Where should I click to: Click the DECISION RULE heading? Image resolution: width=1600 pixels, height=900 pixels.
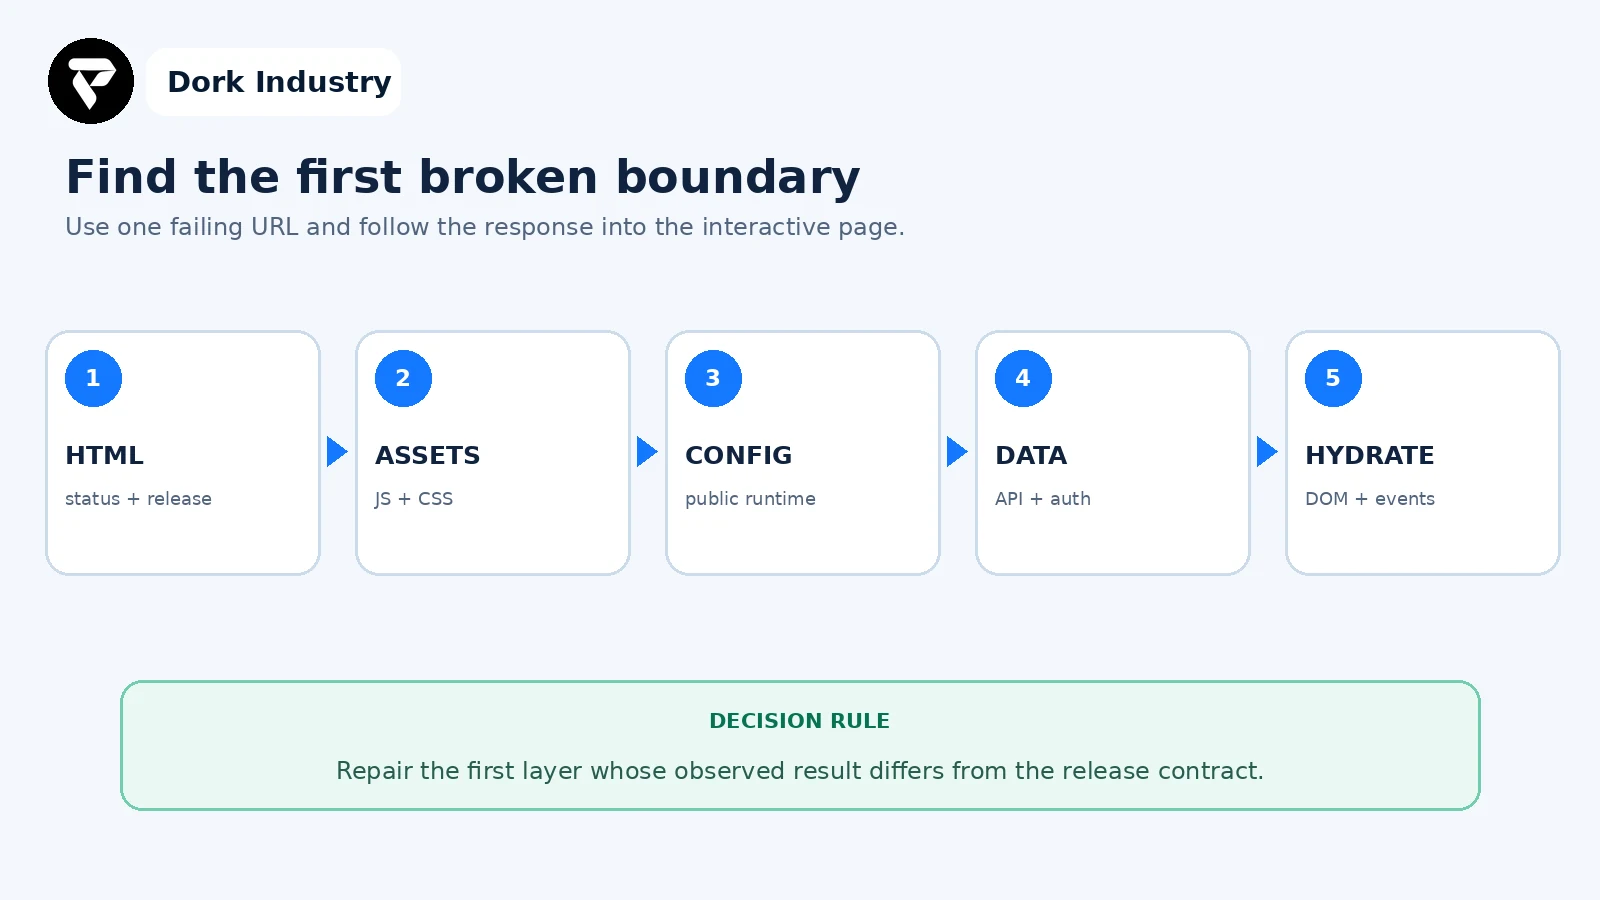point(799,721)
